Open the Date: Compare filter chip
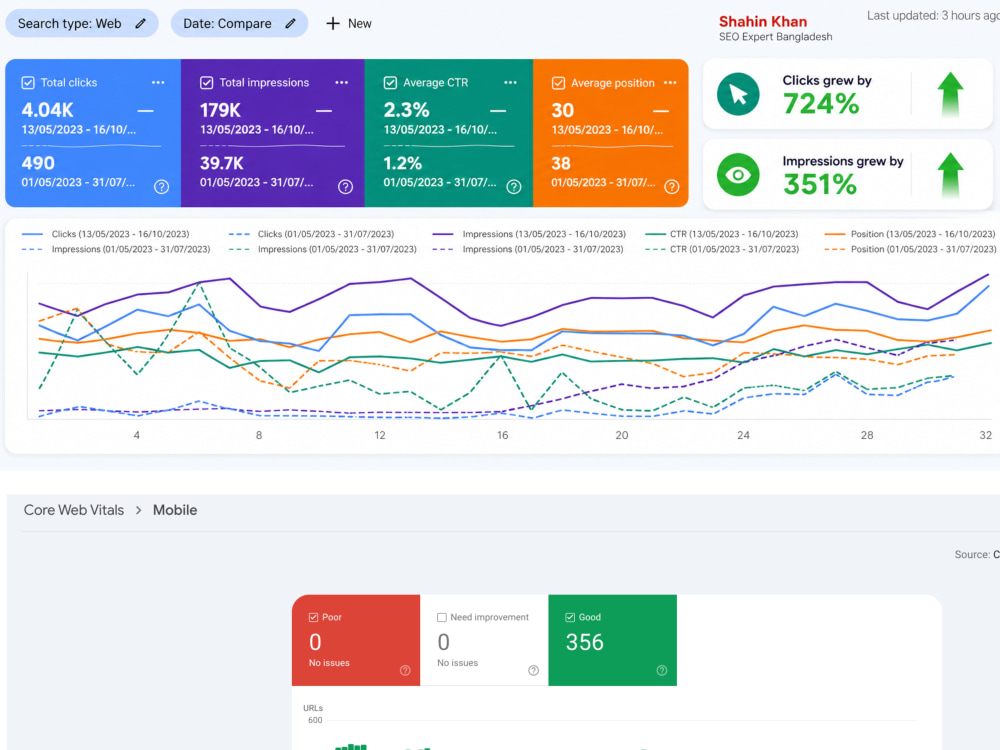 (239, 24)
